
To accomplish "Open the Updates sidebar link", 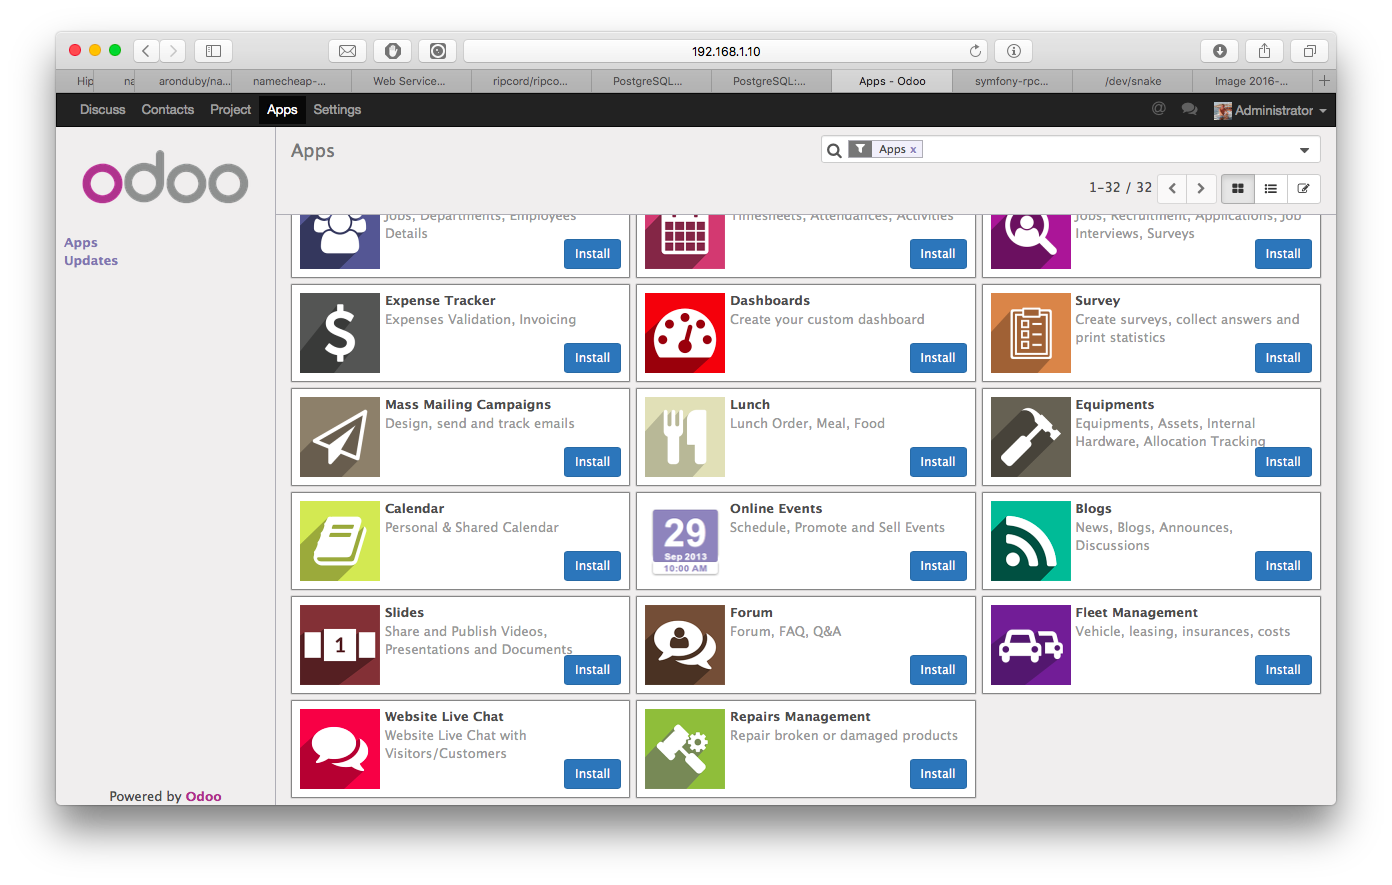I will pos(91,261).
